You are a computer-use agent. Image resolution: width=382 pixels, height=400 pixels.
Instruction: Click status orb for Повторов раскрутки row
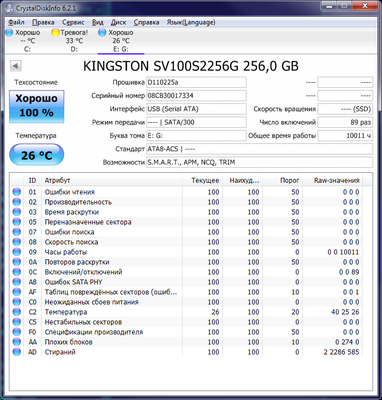tap(17, 262)
